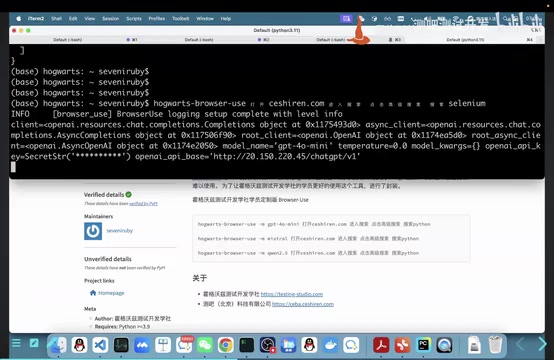Click the 'Verified details' heading

[x=104, y=195]
